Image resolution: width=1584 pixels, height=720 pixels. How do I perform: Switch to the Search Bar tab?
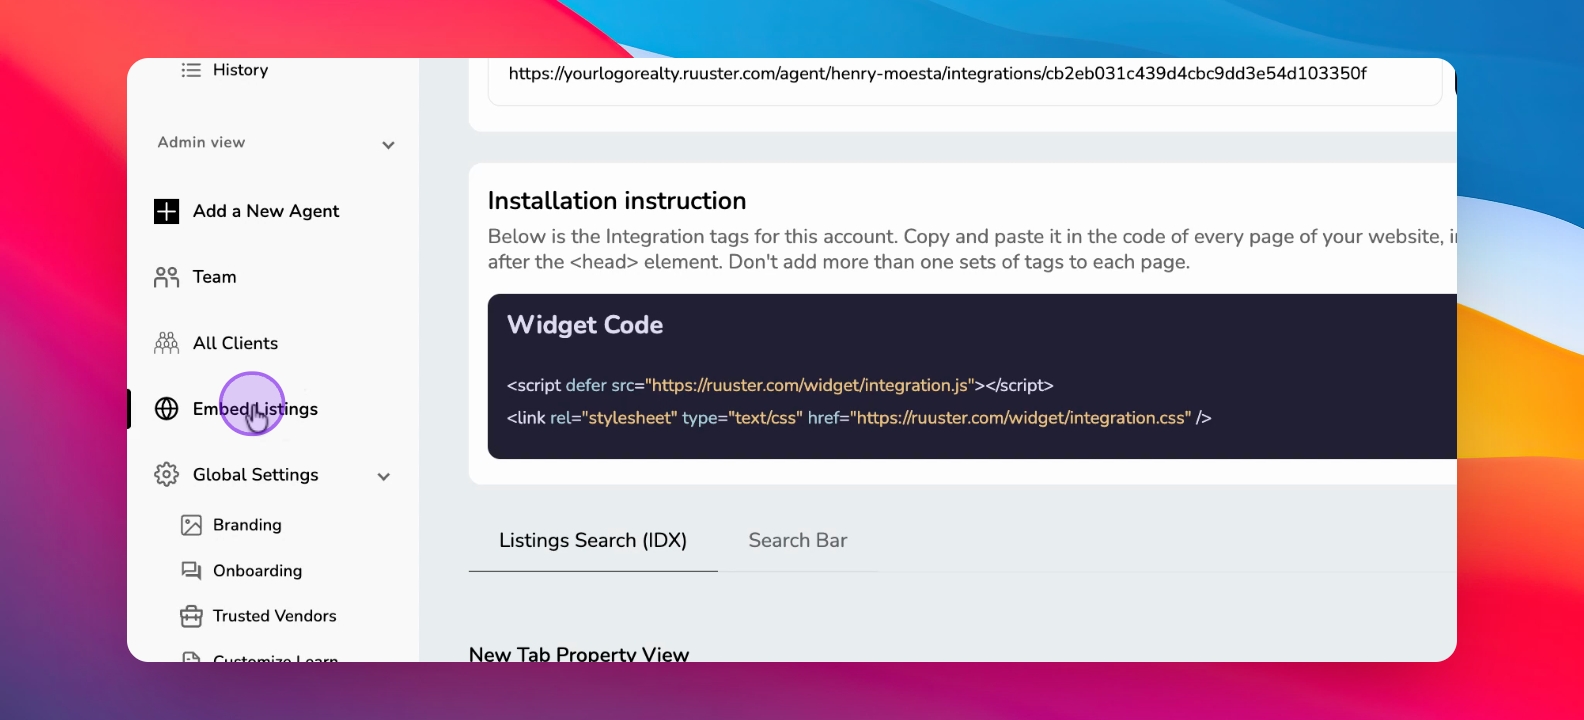[798, 541]
